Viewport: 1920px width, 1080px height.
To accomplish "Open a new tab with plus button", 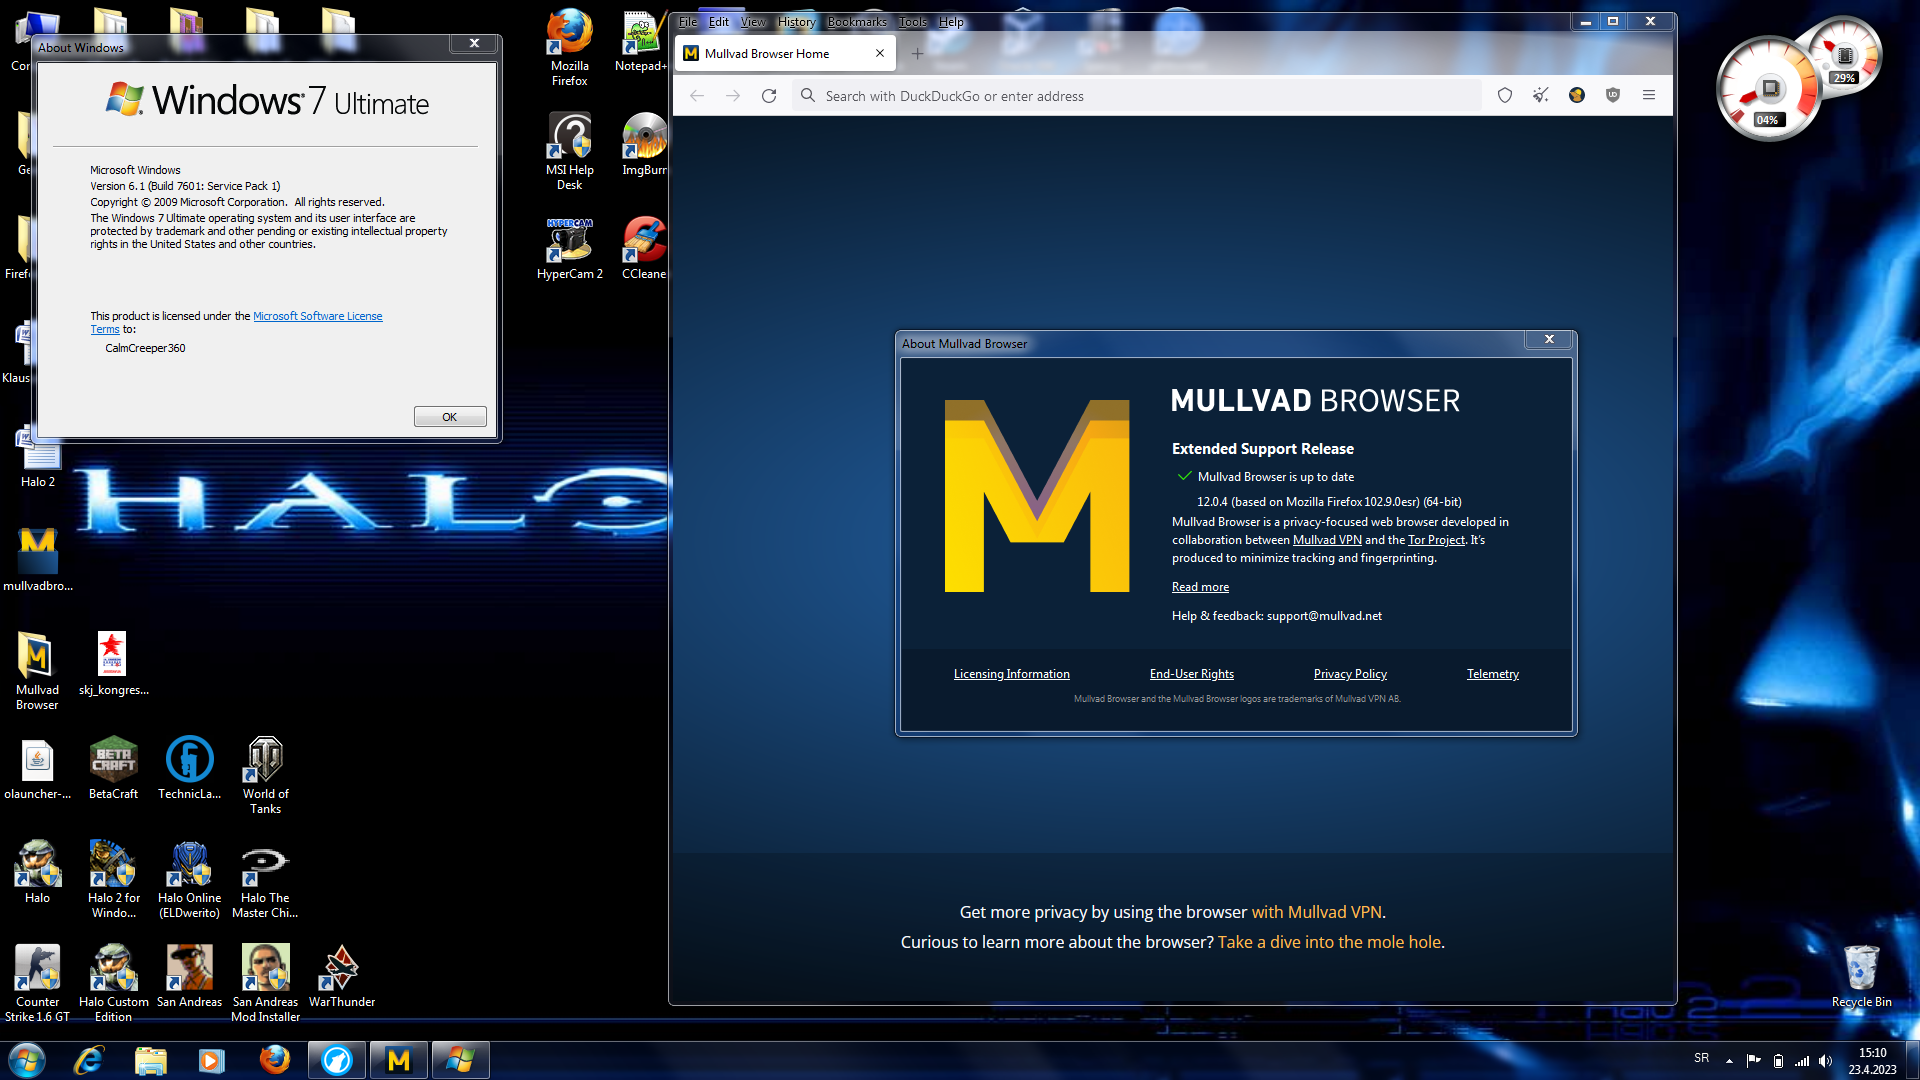I will click(x=917, y=54).
